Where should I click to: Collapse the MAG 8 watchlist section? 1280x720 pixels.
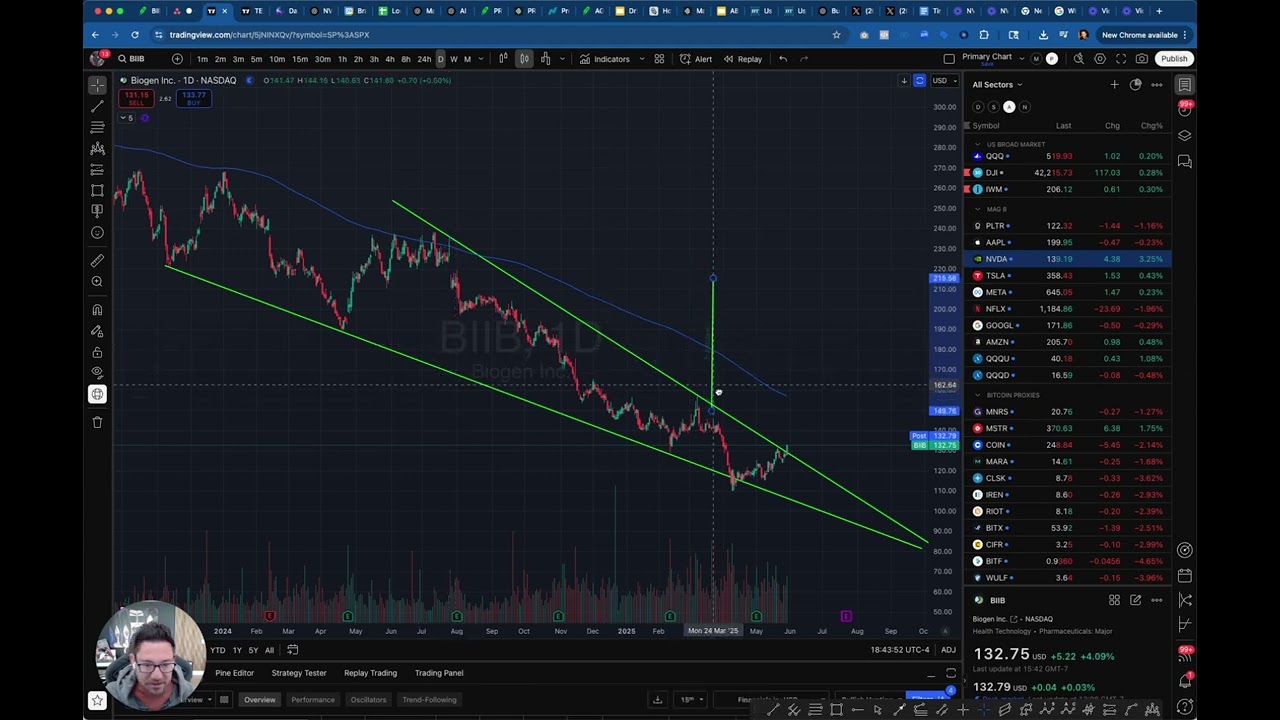pos(978,210)
